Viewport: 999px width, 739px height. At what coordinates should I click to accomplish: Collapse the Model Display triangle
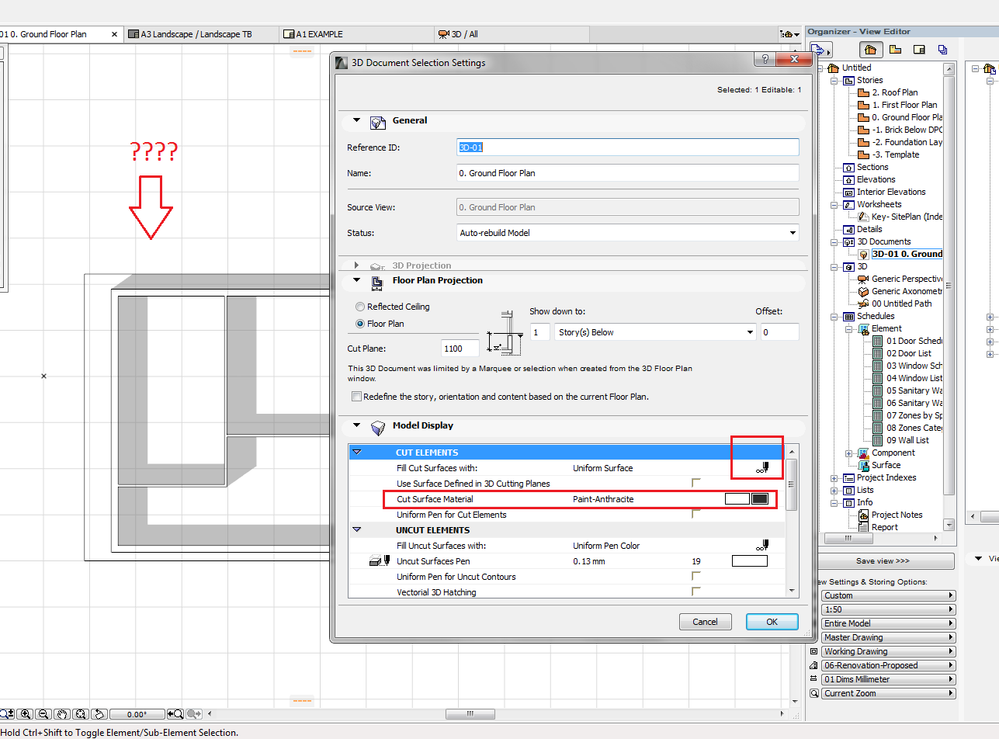357,425
